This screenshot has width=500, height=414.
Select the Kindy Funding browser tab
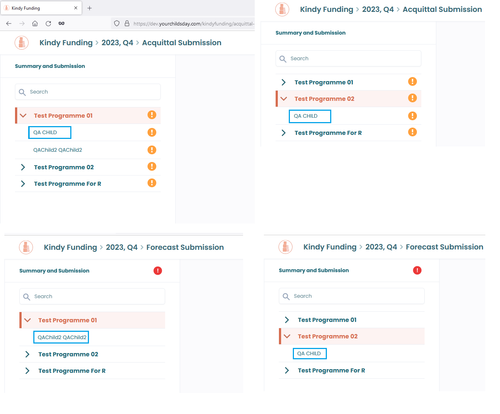[x=41, y=8]
